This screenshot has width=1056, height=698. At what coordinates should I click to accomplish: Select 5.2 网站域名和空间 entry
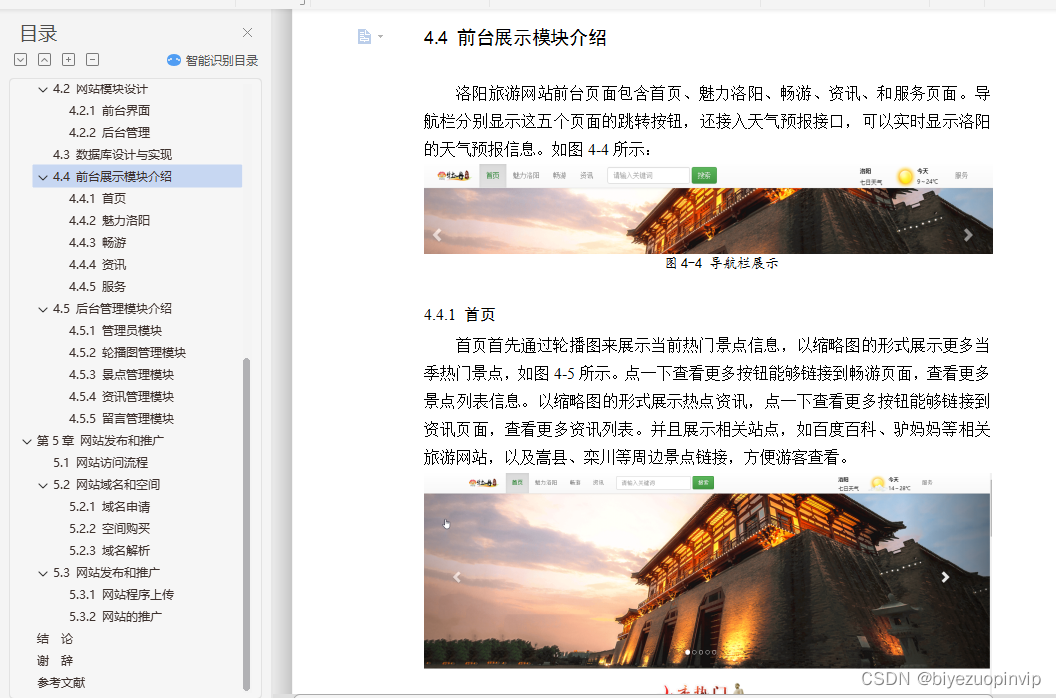tap(106, 484)
